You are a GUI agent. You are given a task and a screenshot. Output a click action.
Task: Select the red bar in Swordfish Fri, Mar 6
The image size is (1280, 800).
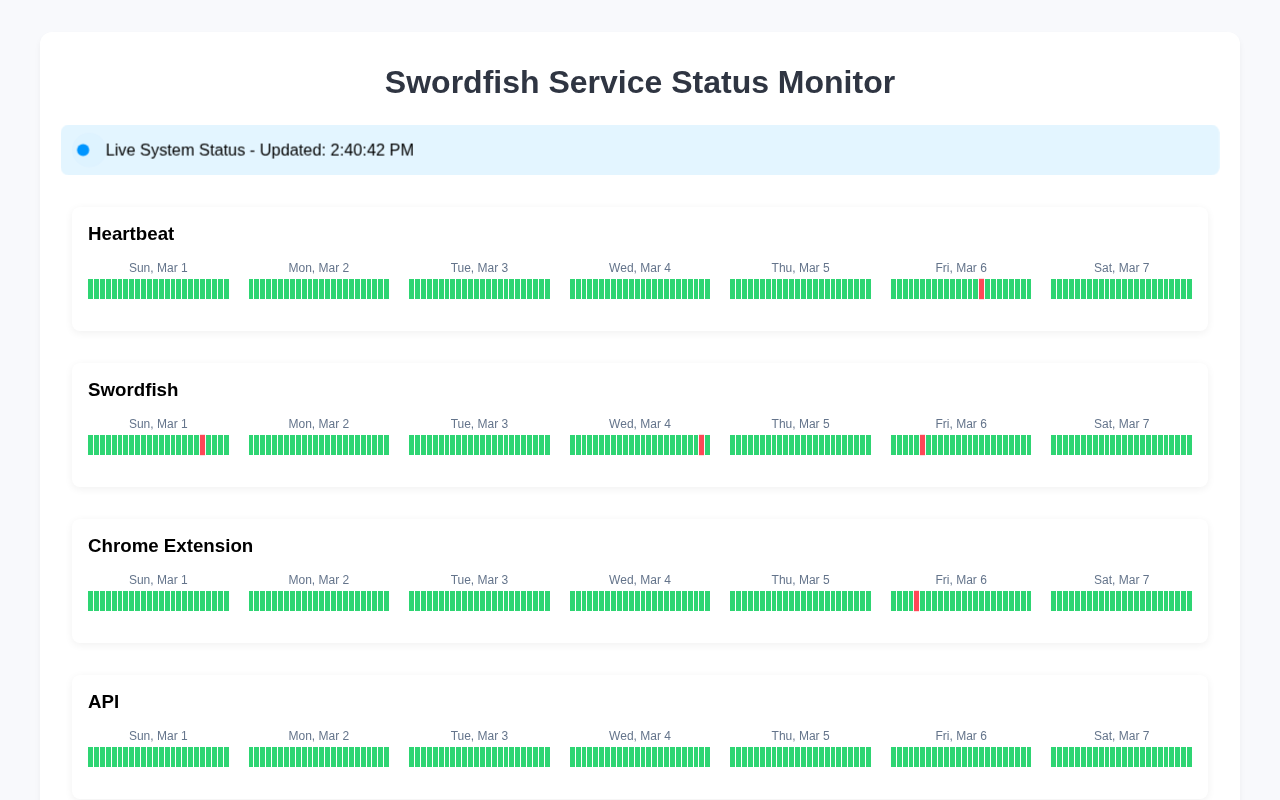pyautogui.click(x=922, y=445)
